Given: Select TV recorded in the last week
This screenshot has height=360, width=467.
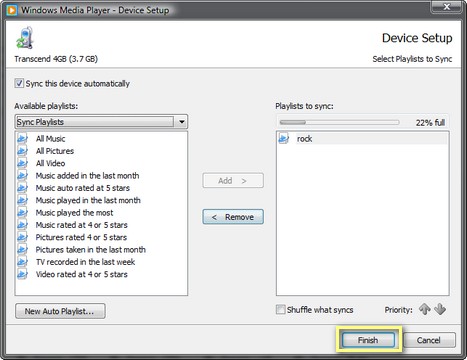Looking at the screenshot, I should pyautogui.click(x=85, y=262).
